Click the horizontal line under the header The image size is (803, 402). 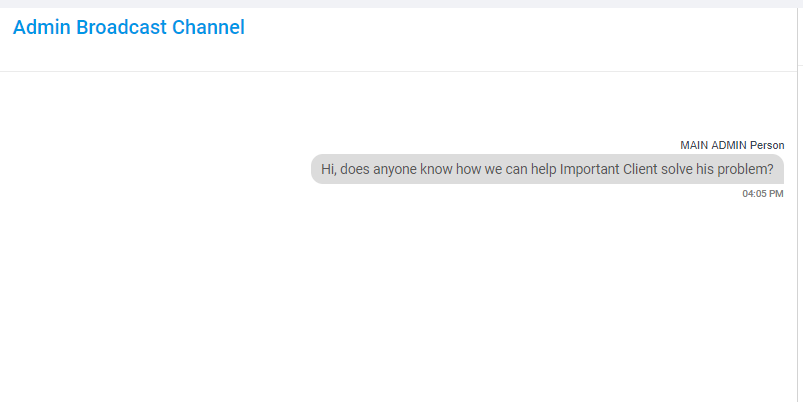pos(398,71)
